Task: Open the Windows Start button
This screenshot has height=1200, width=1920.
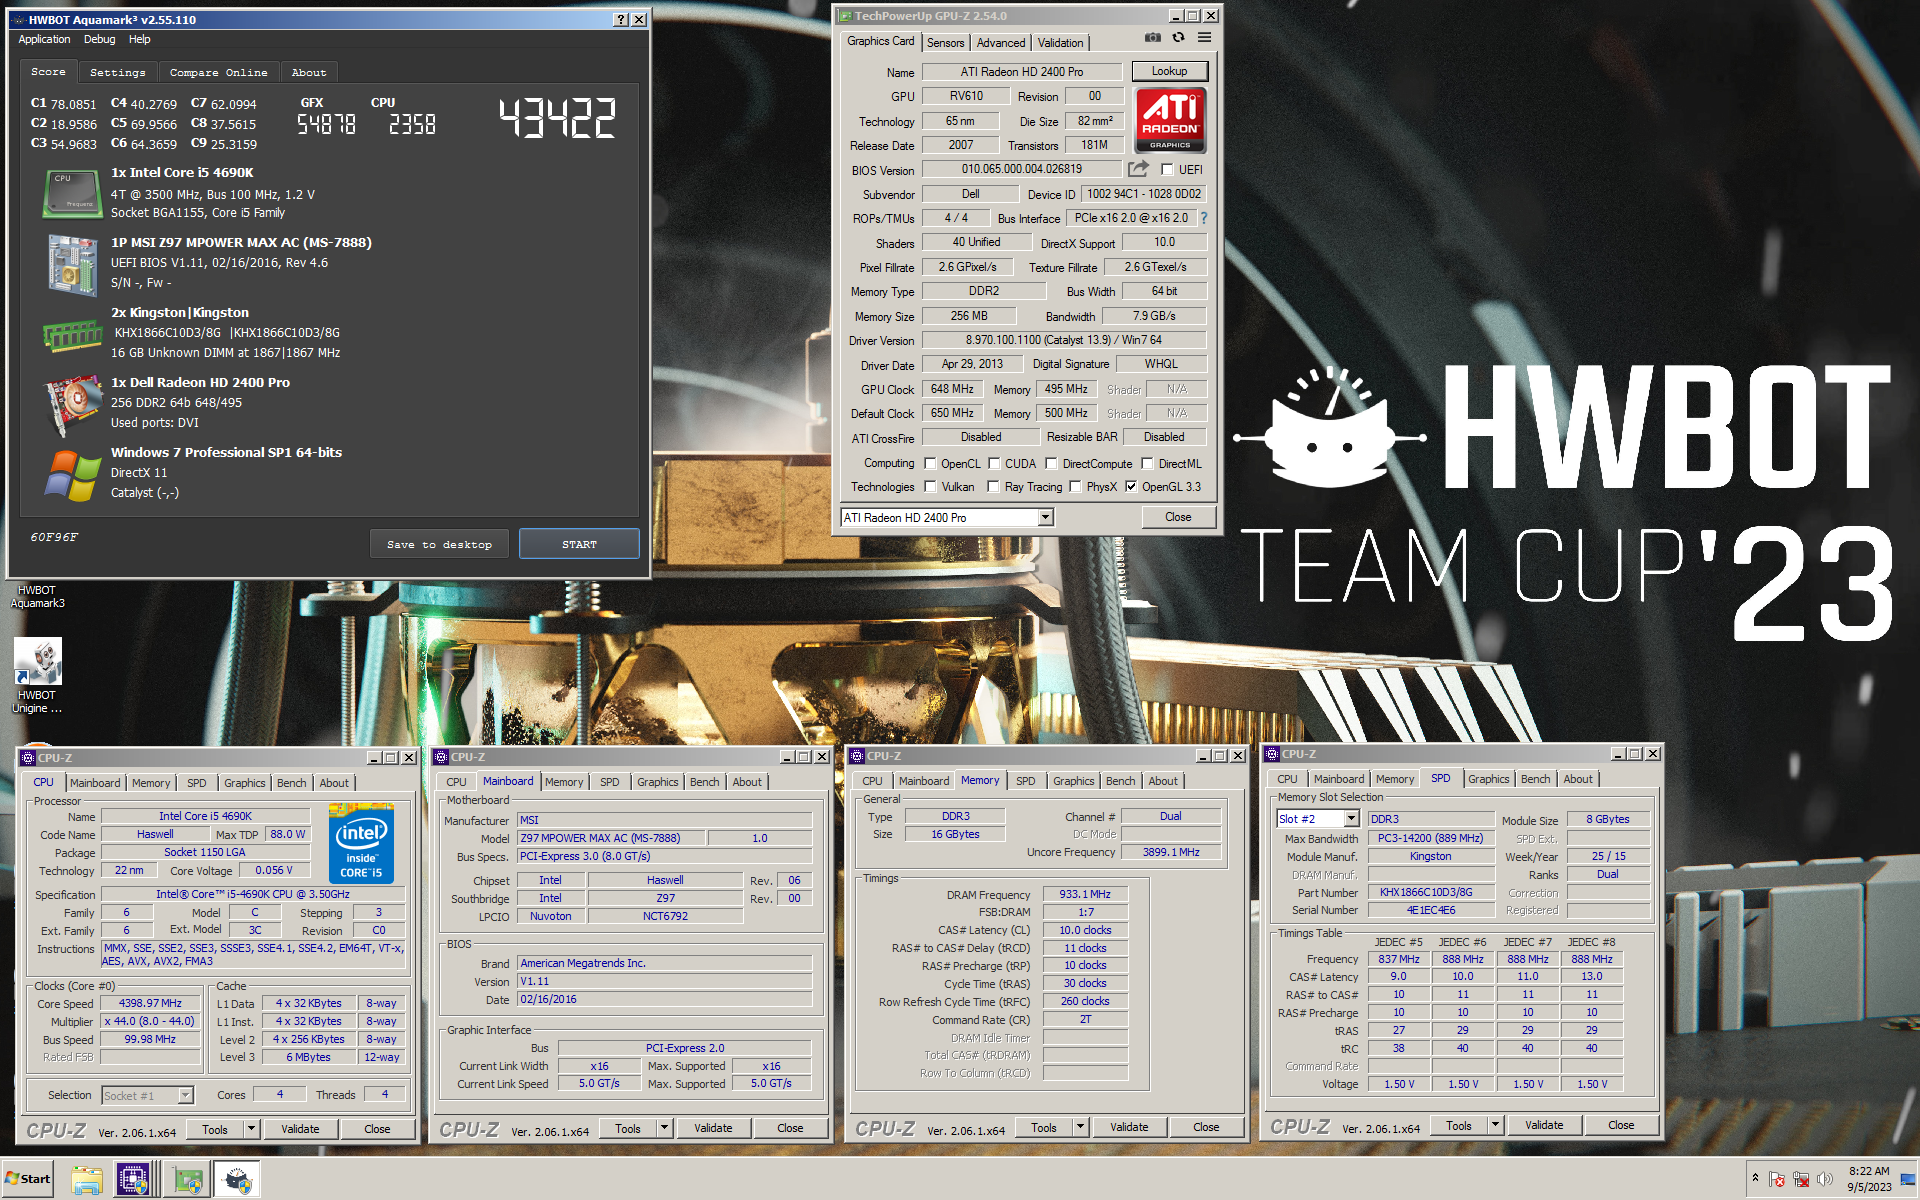Action: tap(28, 1179)
